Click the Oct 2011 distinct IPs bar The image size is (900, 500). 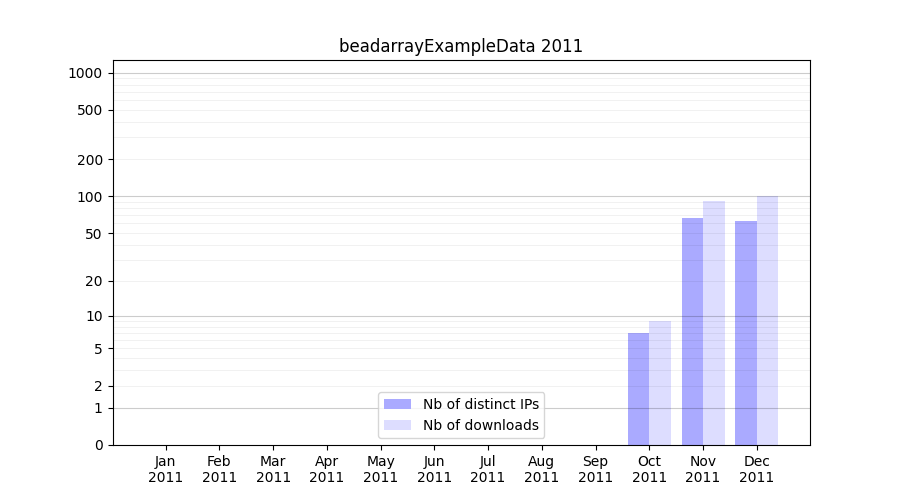[638, 389]
